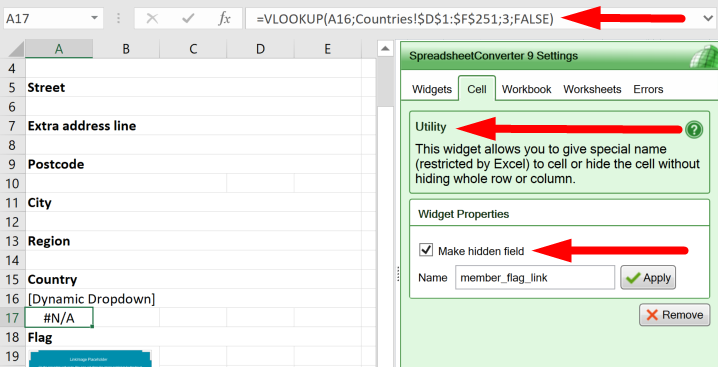Viewport: 718px width, 367px height.
Task: Click the vertical scrollbar up arrow
Action: (385, 48)
